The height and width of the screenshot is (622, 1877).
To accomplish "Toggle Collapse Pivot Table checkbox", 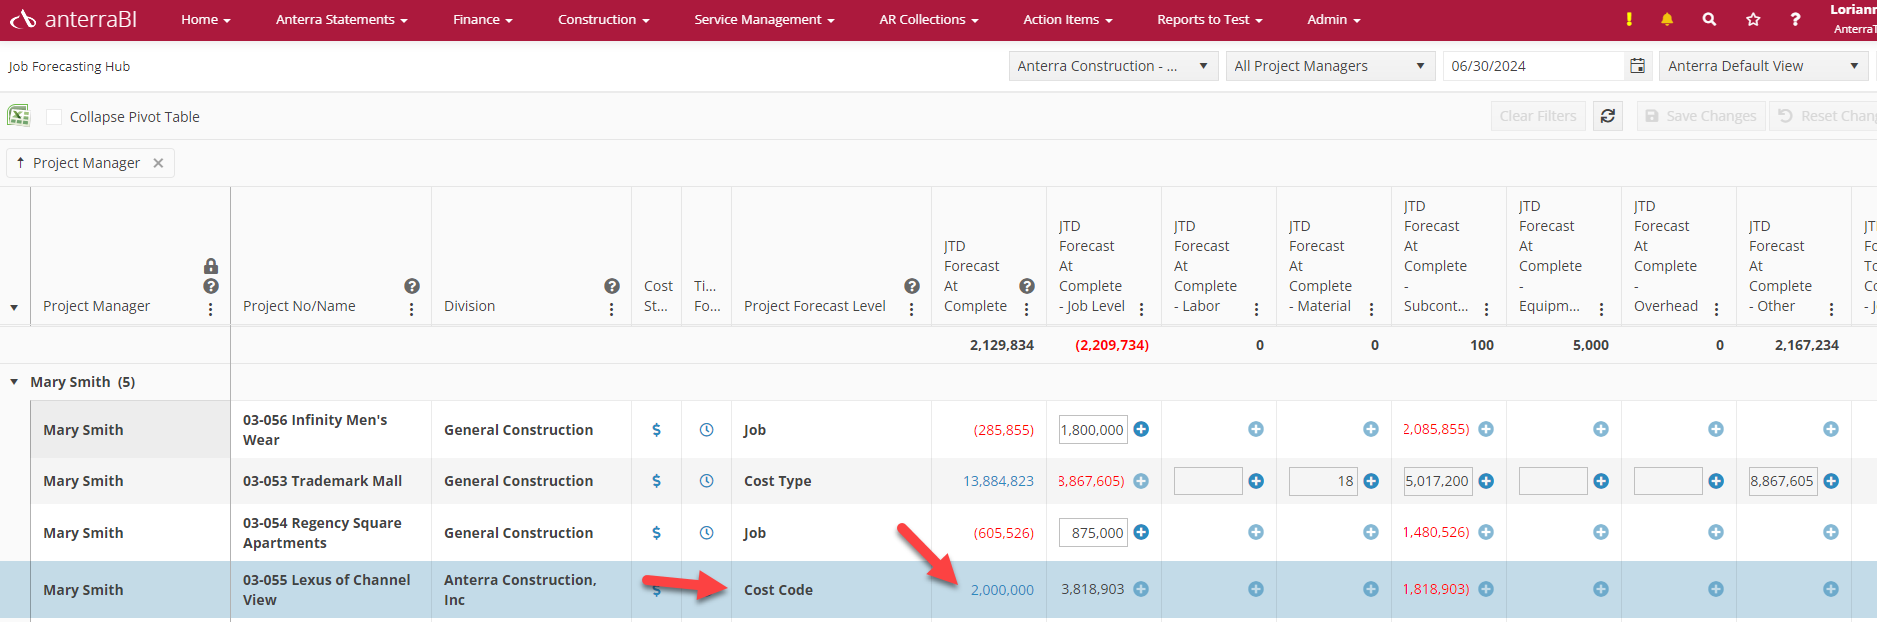I will 54,117.
